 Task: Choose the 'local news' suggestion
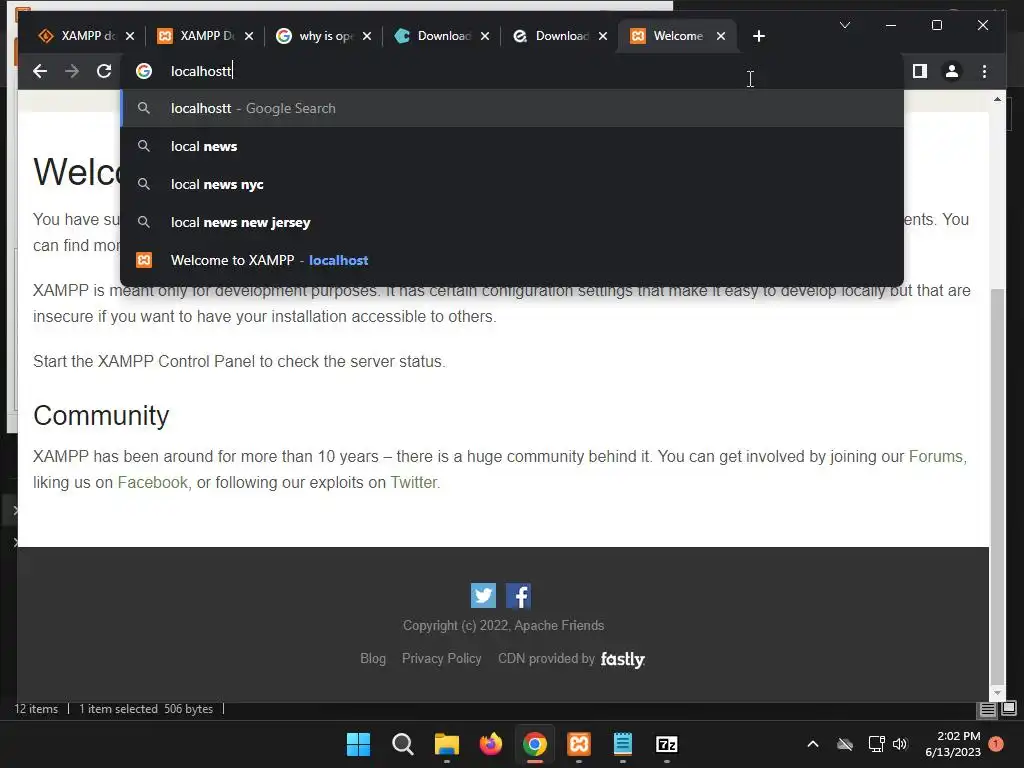(512, 146)
